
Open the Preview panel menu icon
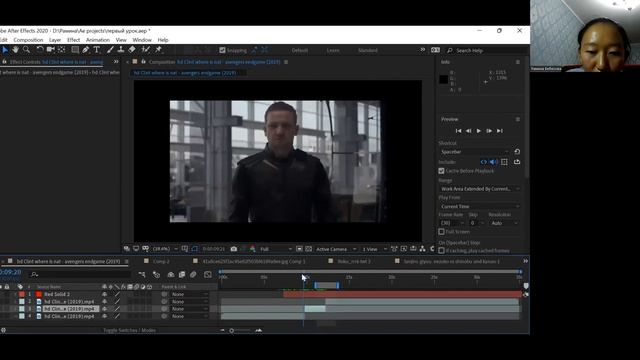tap(518, 119)
